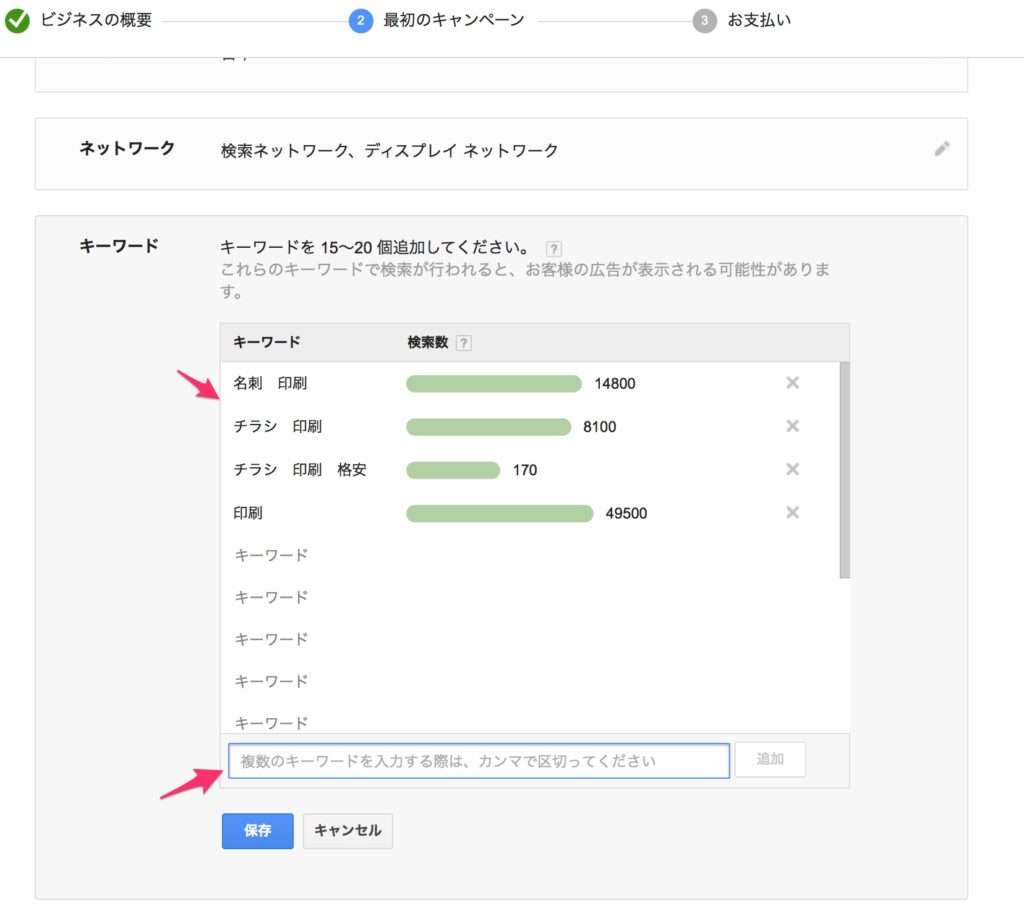Select step 2 最初のキャンペーン
Image resolution: width=1024 pixels, height=911 pixels.
[x=361, y=21]
